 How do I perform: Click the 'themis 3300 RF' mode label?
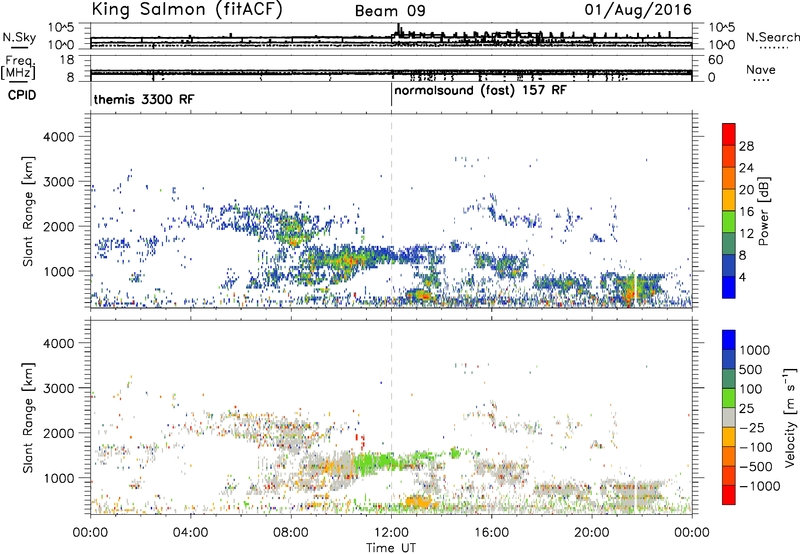point(144,99)
